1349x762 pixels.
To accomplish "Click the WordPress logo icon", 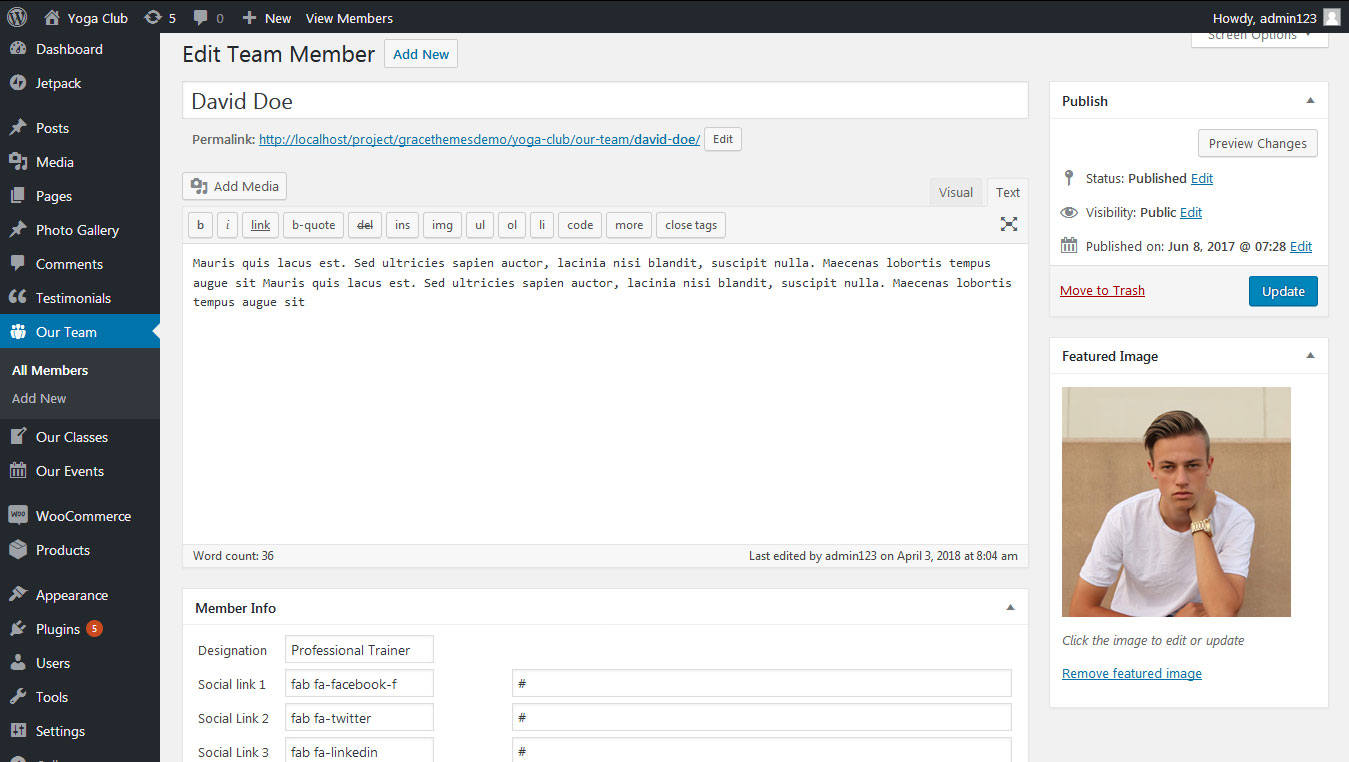I will click(17, 17).
